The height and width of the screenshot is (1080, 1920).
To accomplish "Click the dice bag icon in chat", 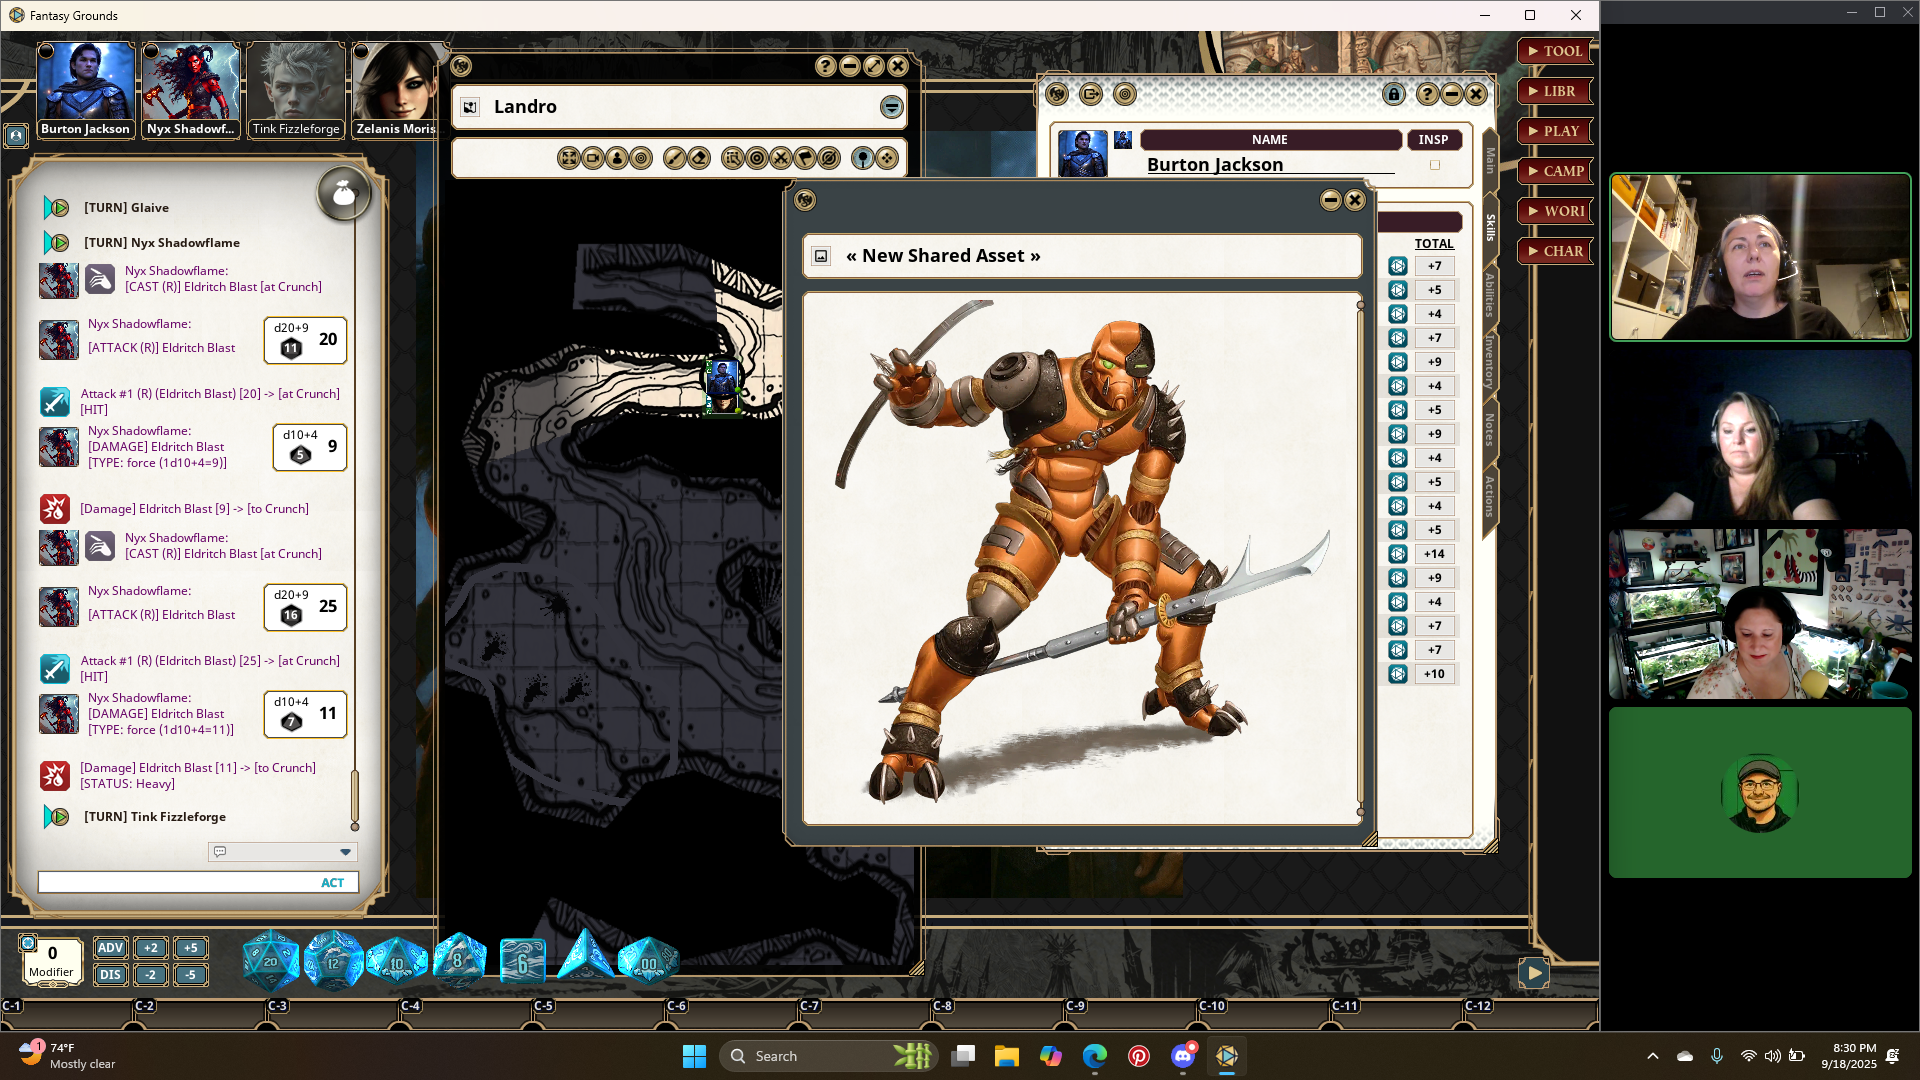I will click(x=343, y=194).
